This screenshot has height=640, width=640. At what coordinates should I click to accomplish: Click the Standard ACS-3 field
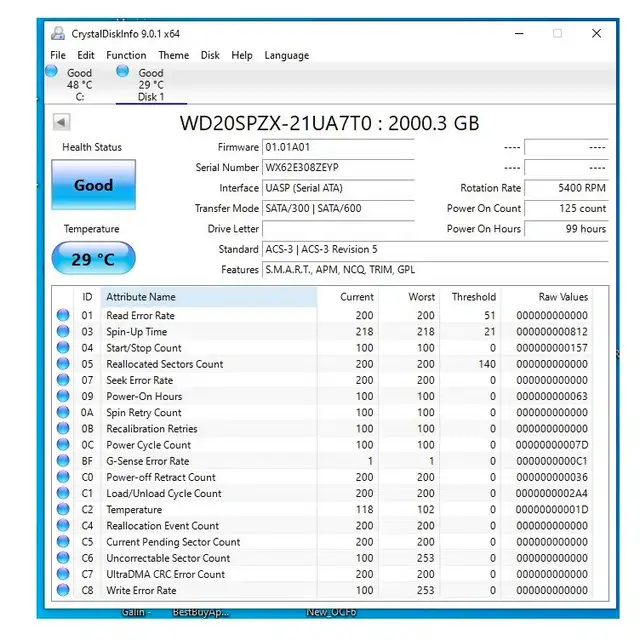point(435,249)
